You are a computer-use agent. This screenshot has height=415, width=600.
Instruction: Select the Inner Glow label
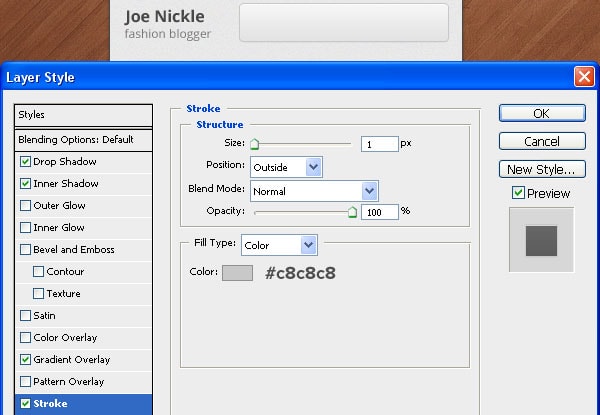tap(59, 228)
